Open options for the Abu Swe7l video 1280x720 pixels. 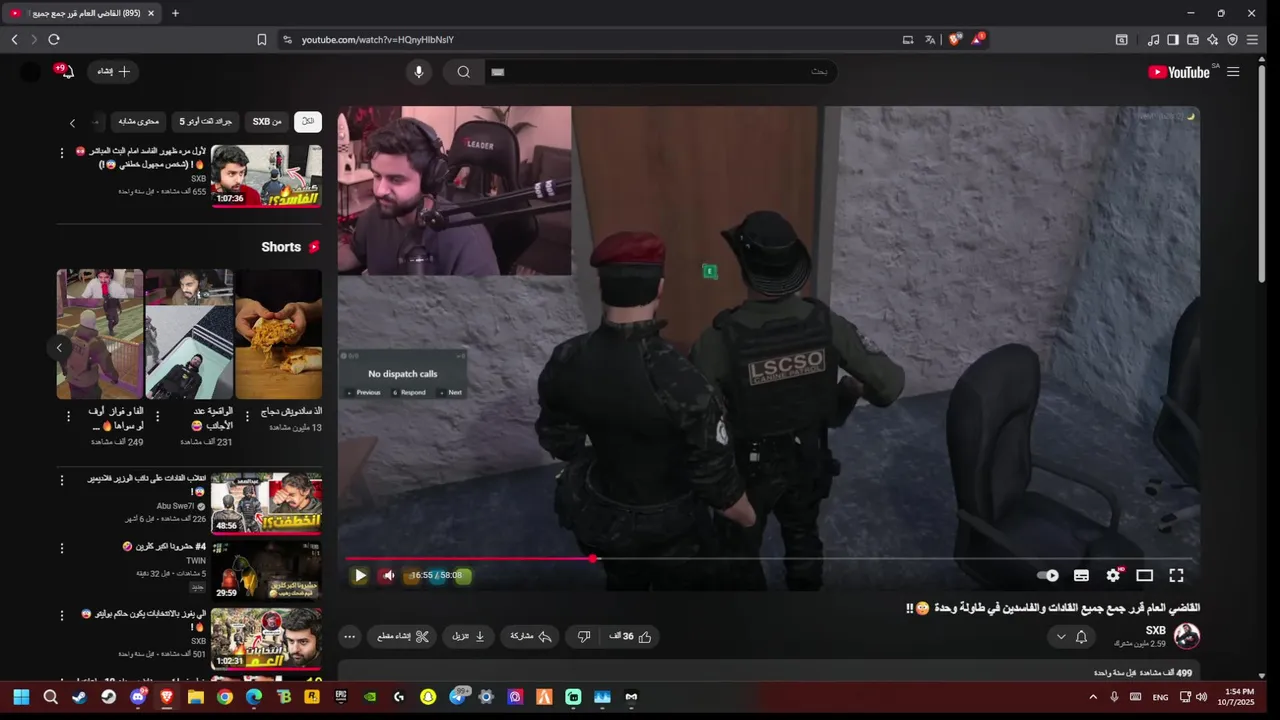tap(63, 480)
